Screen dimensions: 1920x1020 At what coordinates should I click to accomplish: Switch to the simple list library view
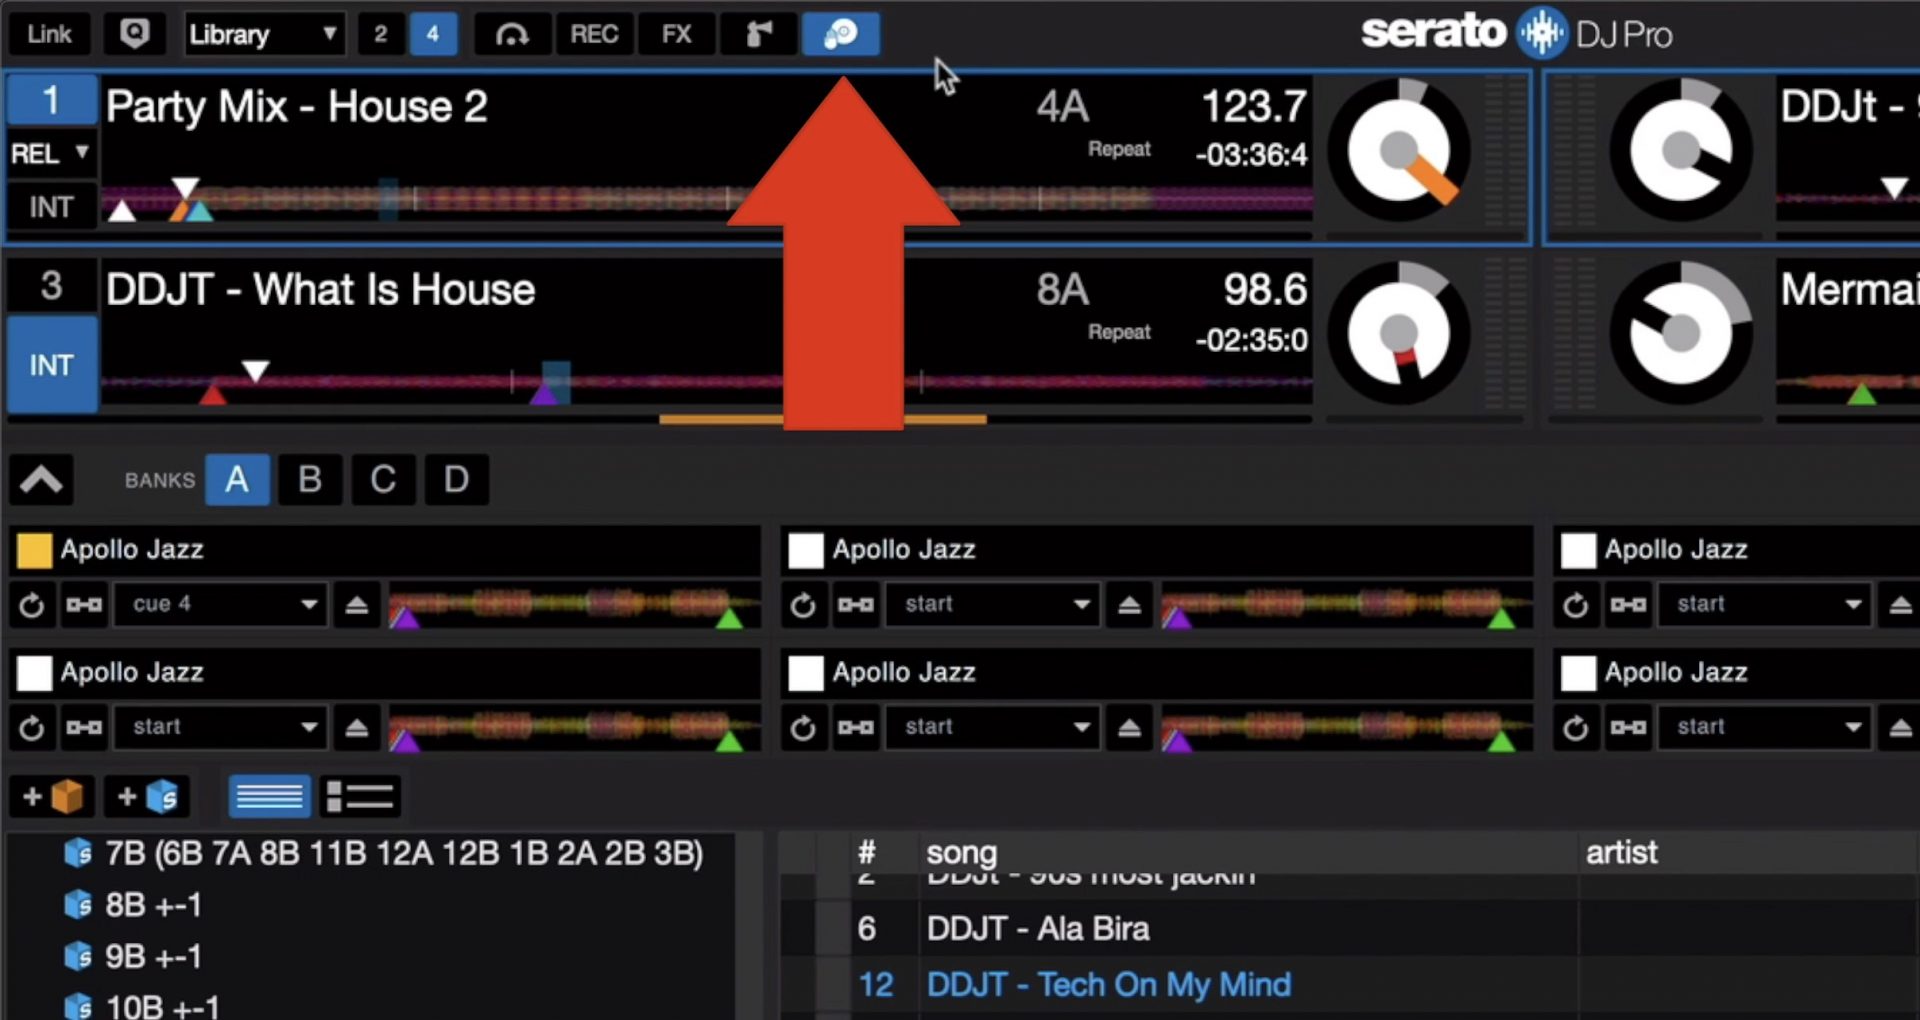point(269,797)
